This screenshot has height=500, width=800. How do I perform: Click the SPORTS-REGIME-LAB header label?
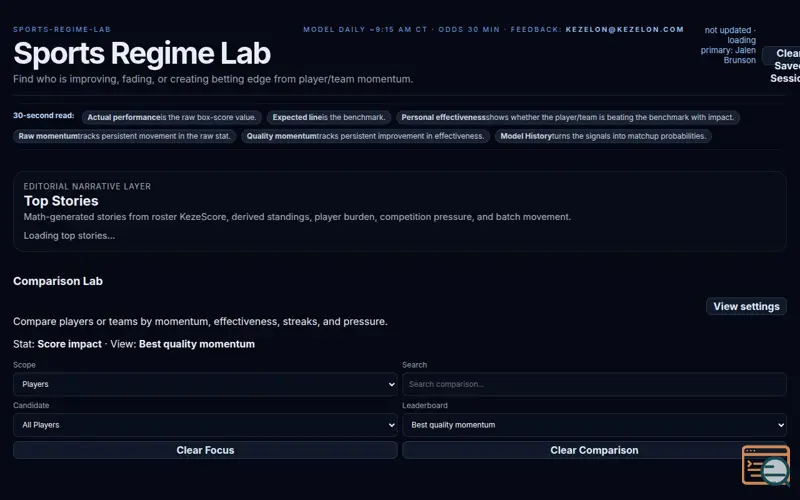(x=62, y=30)
